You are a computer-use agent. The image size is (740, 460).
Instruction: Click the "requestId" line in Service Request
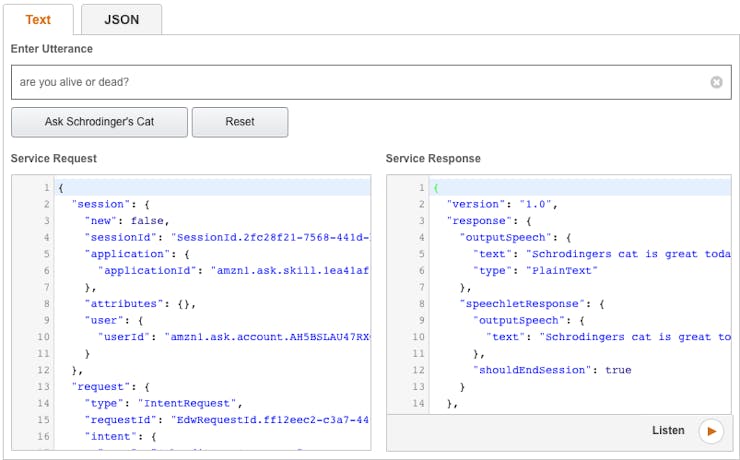coord(227,420)
